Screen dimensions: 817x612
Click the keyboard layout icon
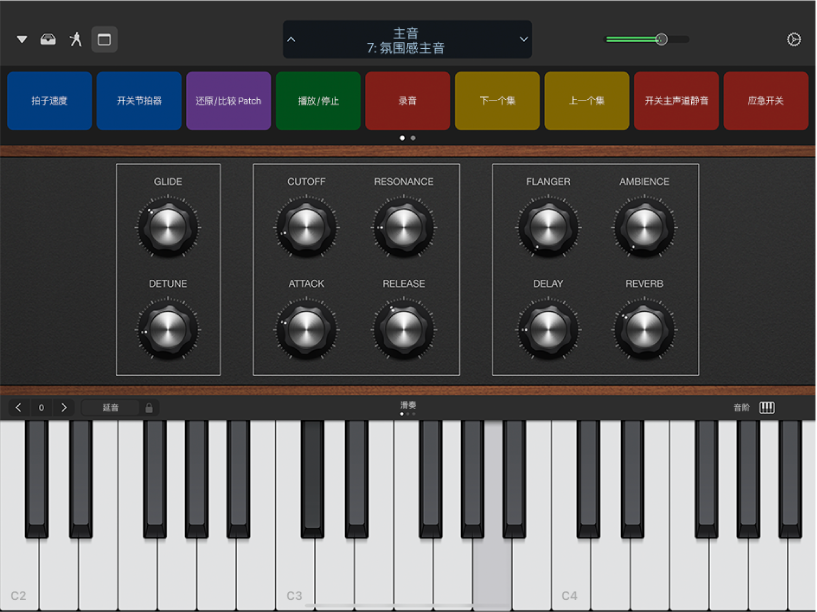point(767,408)
